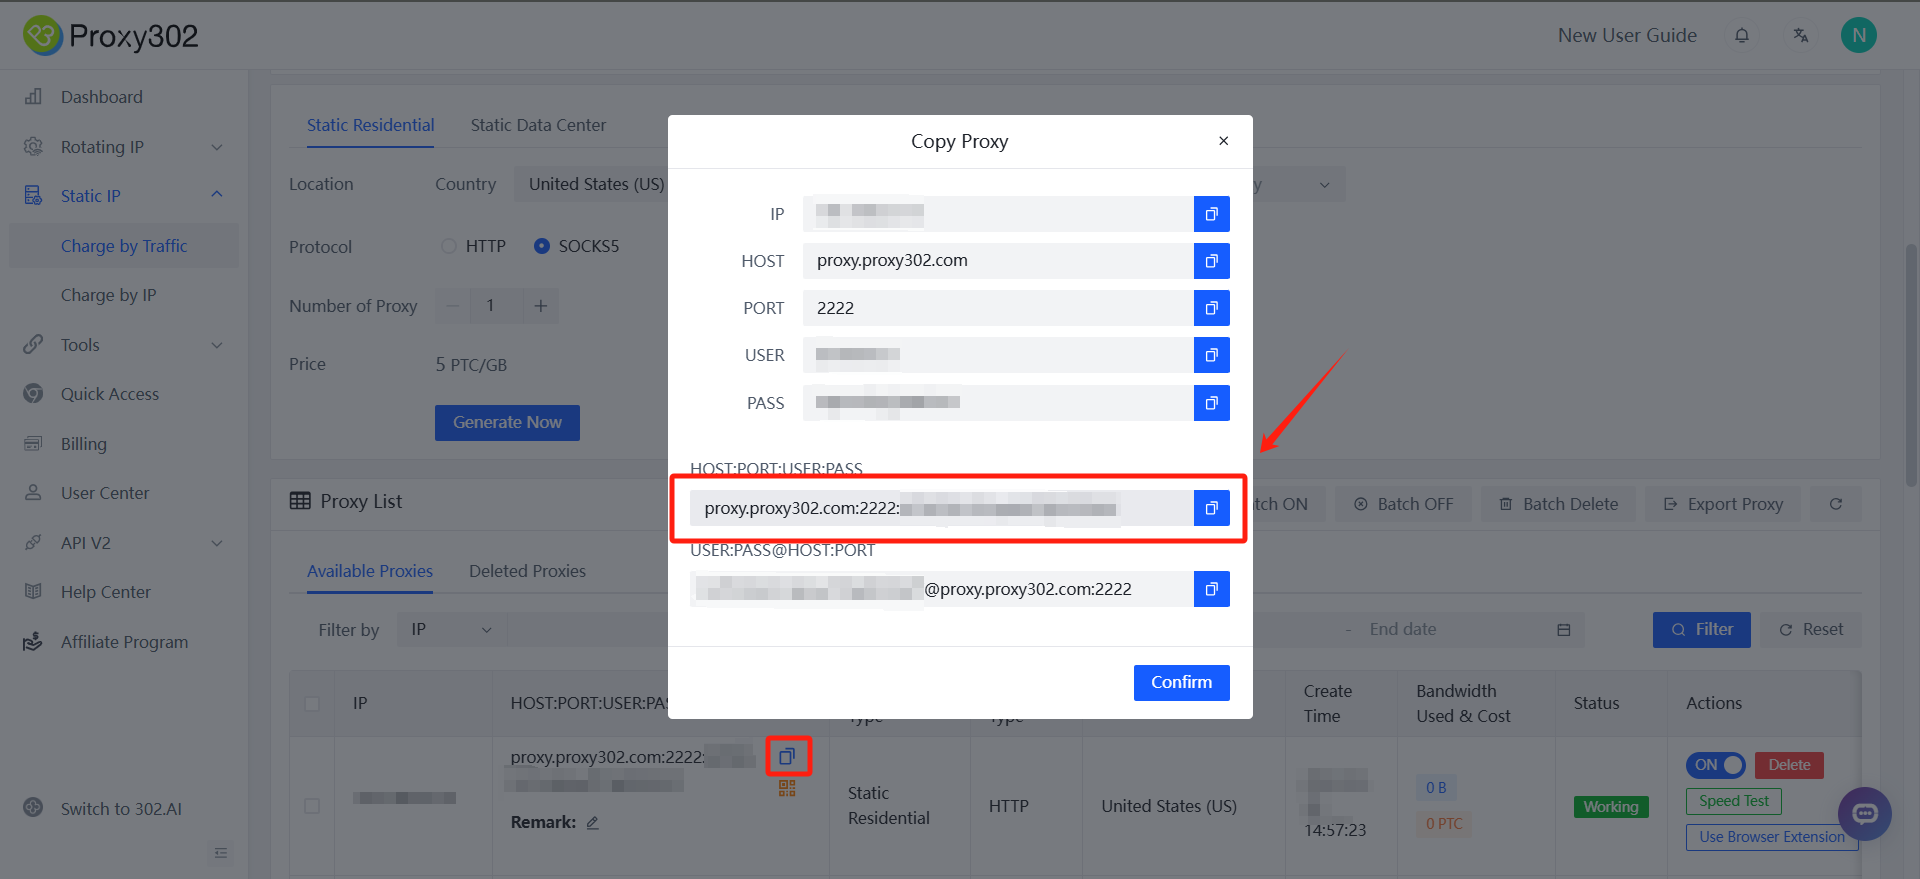The image size is (1920, 879).
Task: Switch to Static Residential tab
Action: [370, 125]
